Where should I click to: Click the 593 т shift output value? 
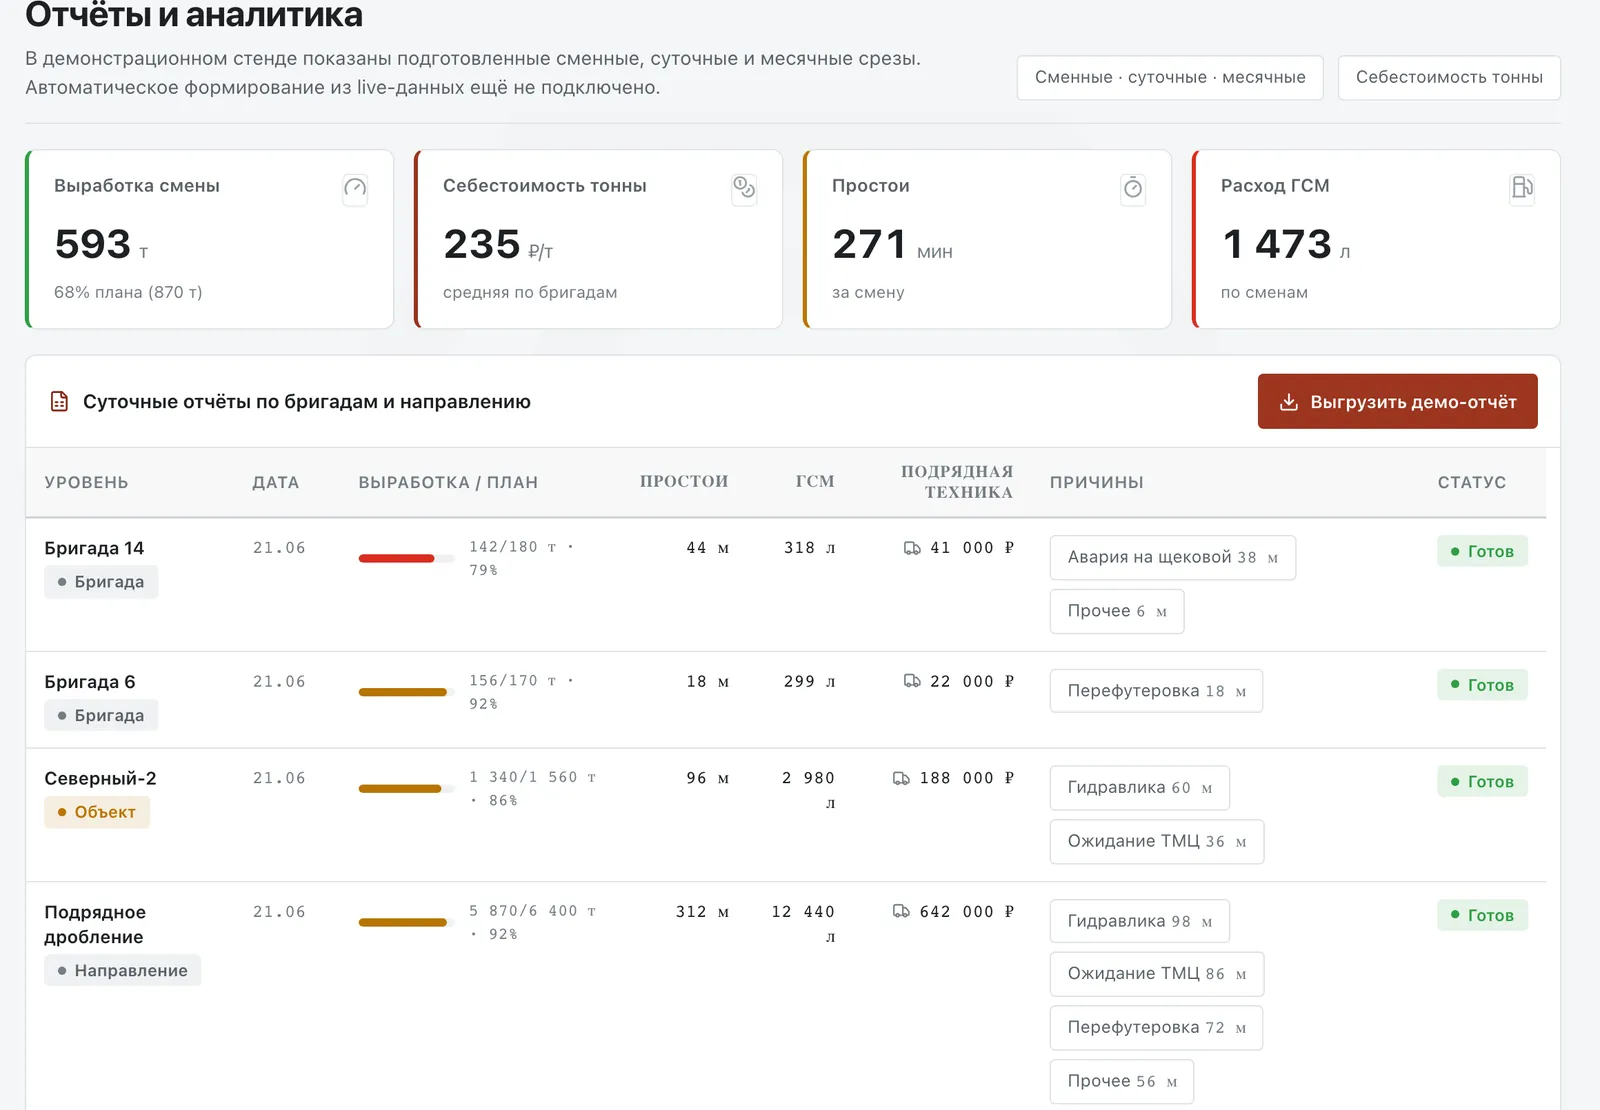pyautogui.click(x=102, y=245)
